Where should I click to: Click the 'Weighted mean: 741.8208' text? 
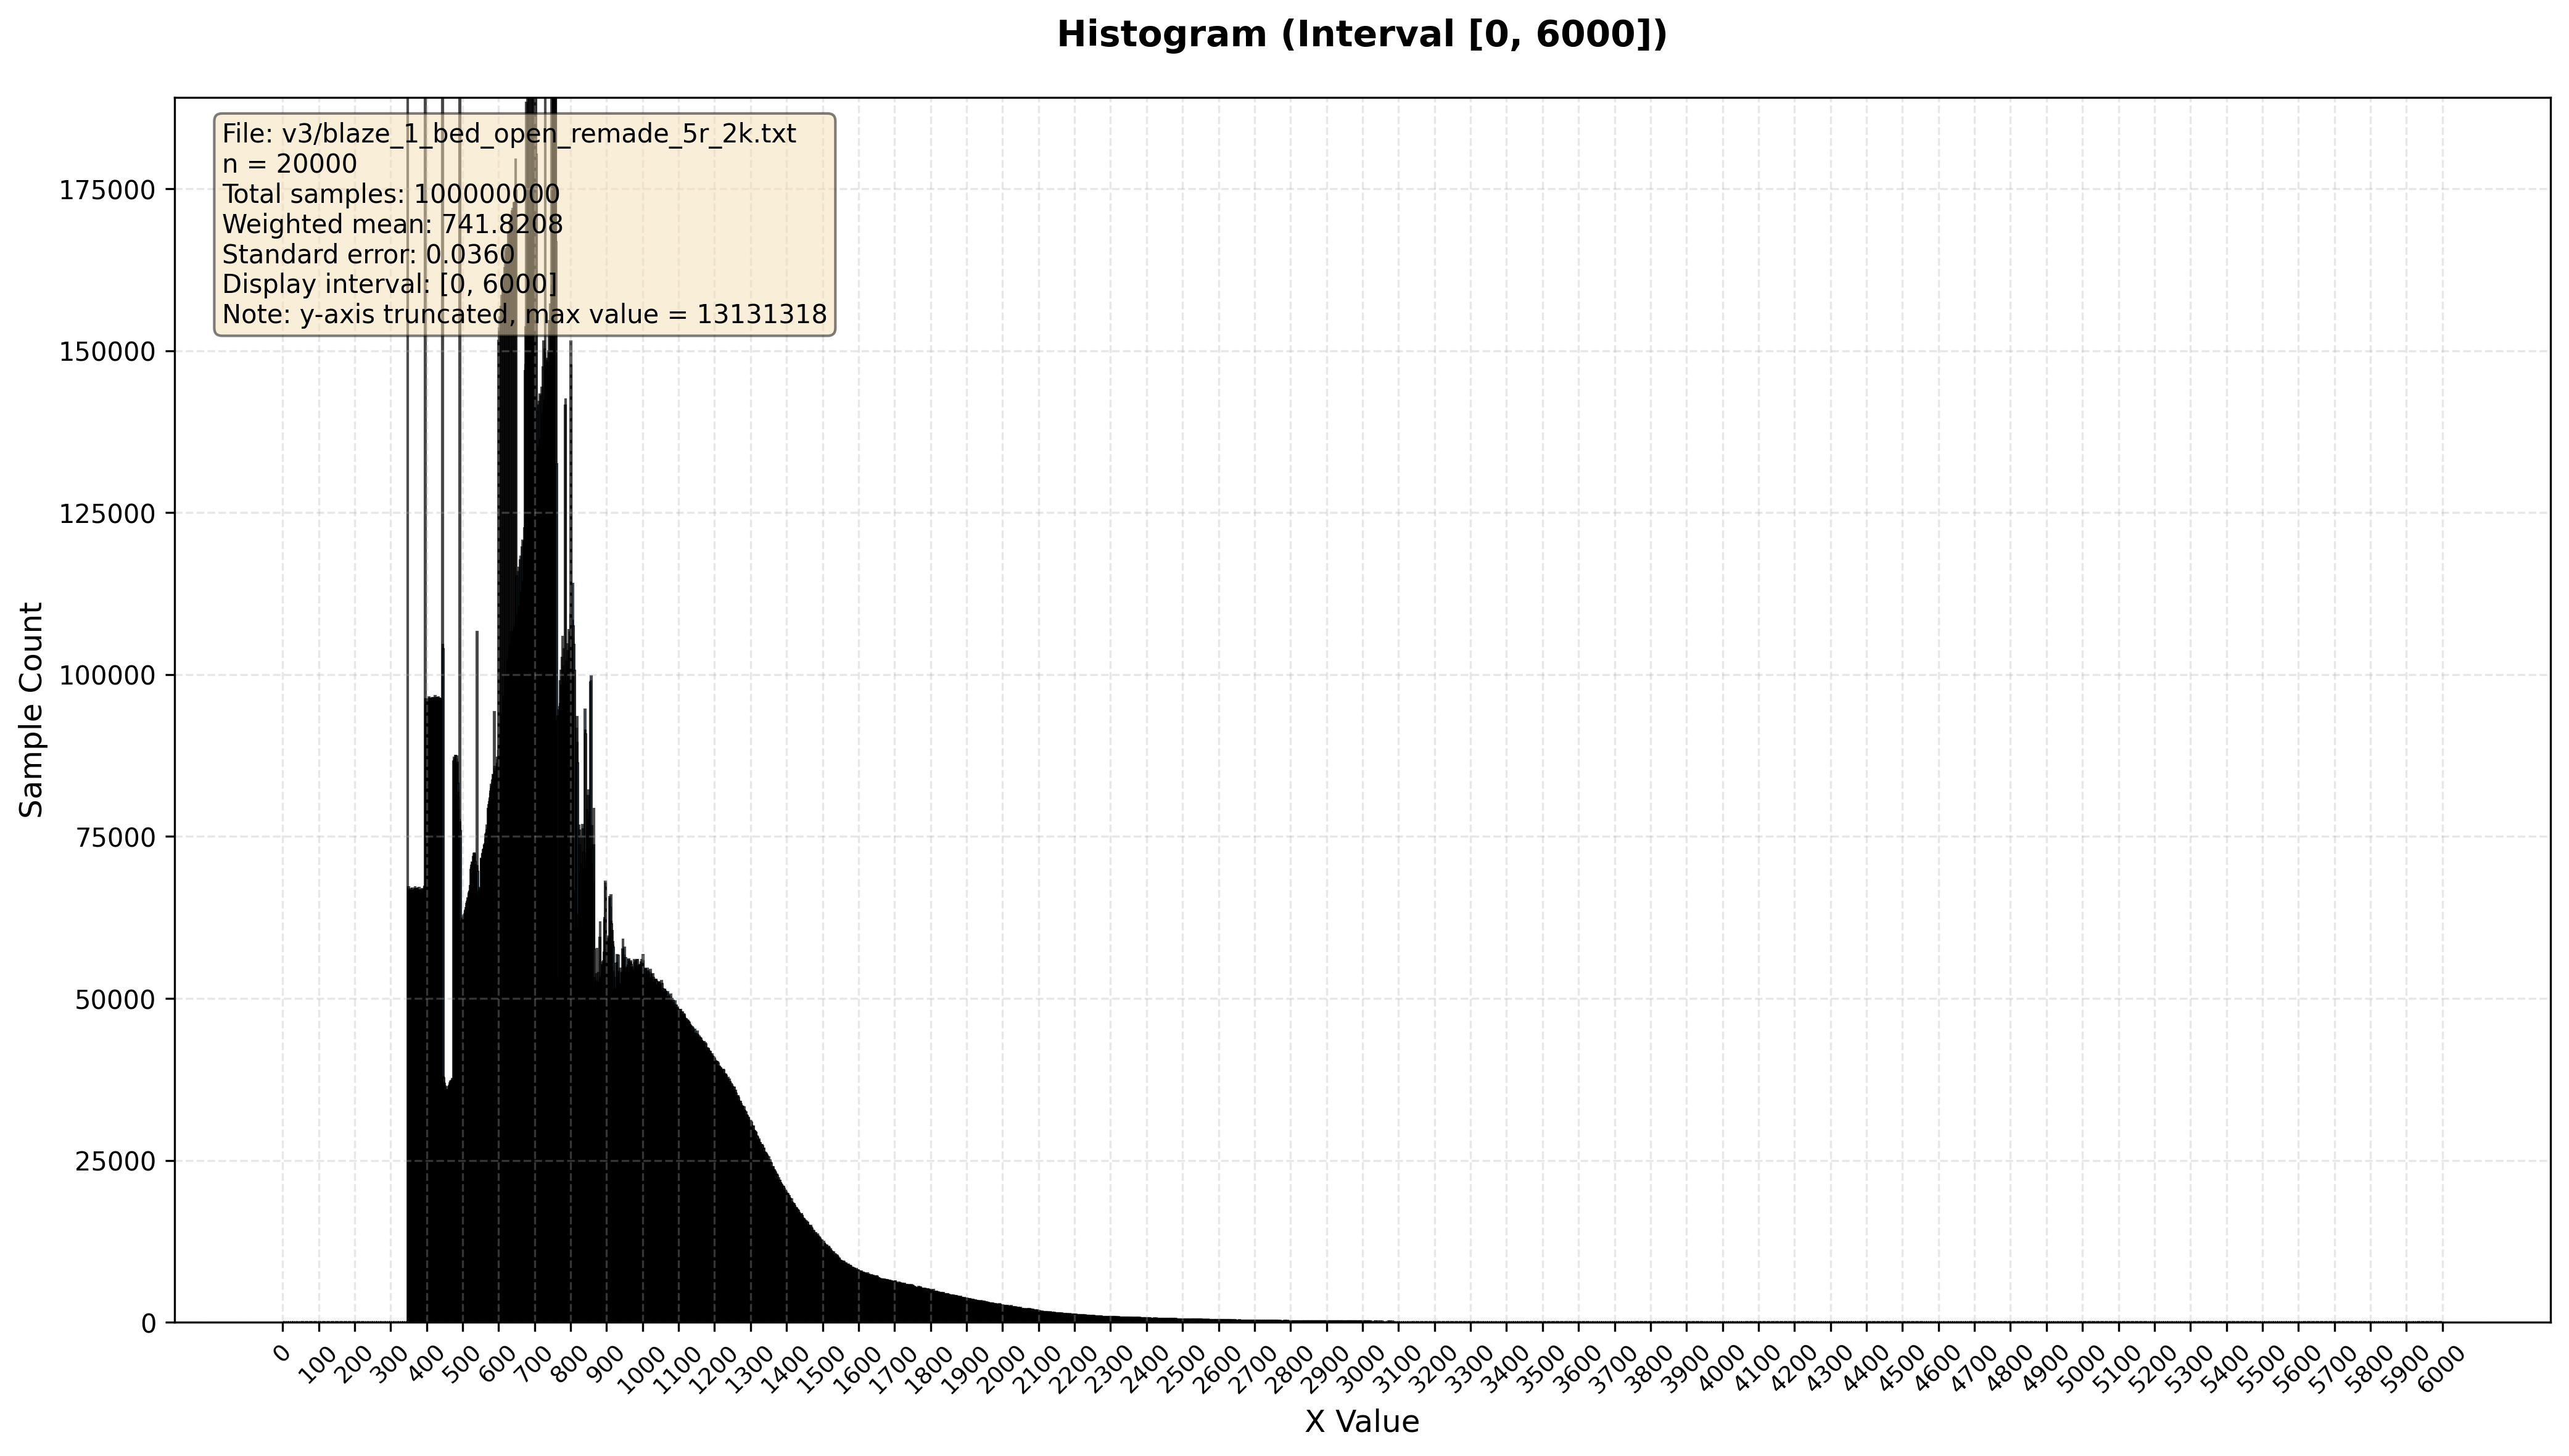tap(392, 224)
